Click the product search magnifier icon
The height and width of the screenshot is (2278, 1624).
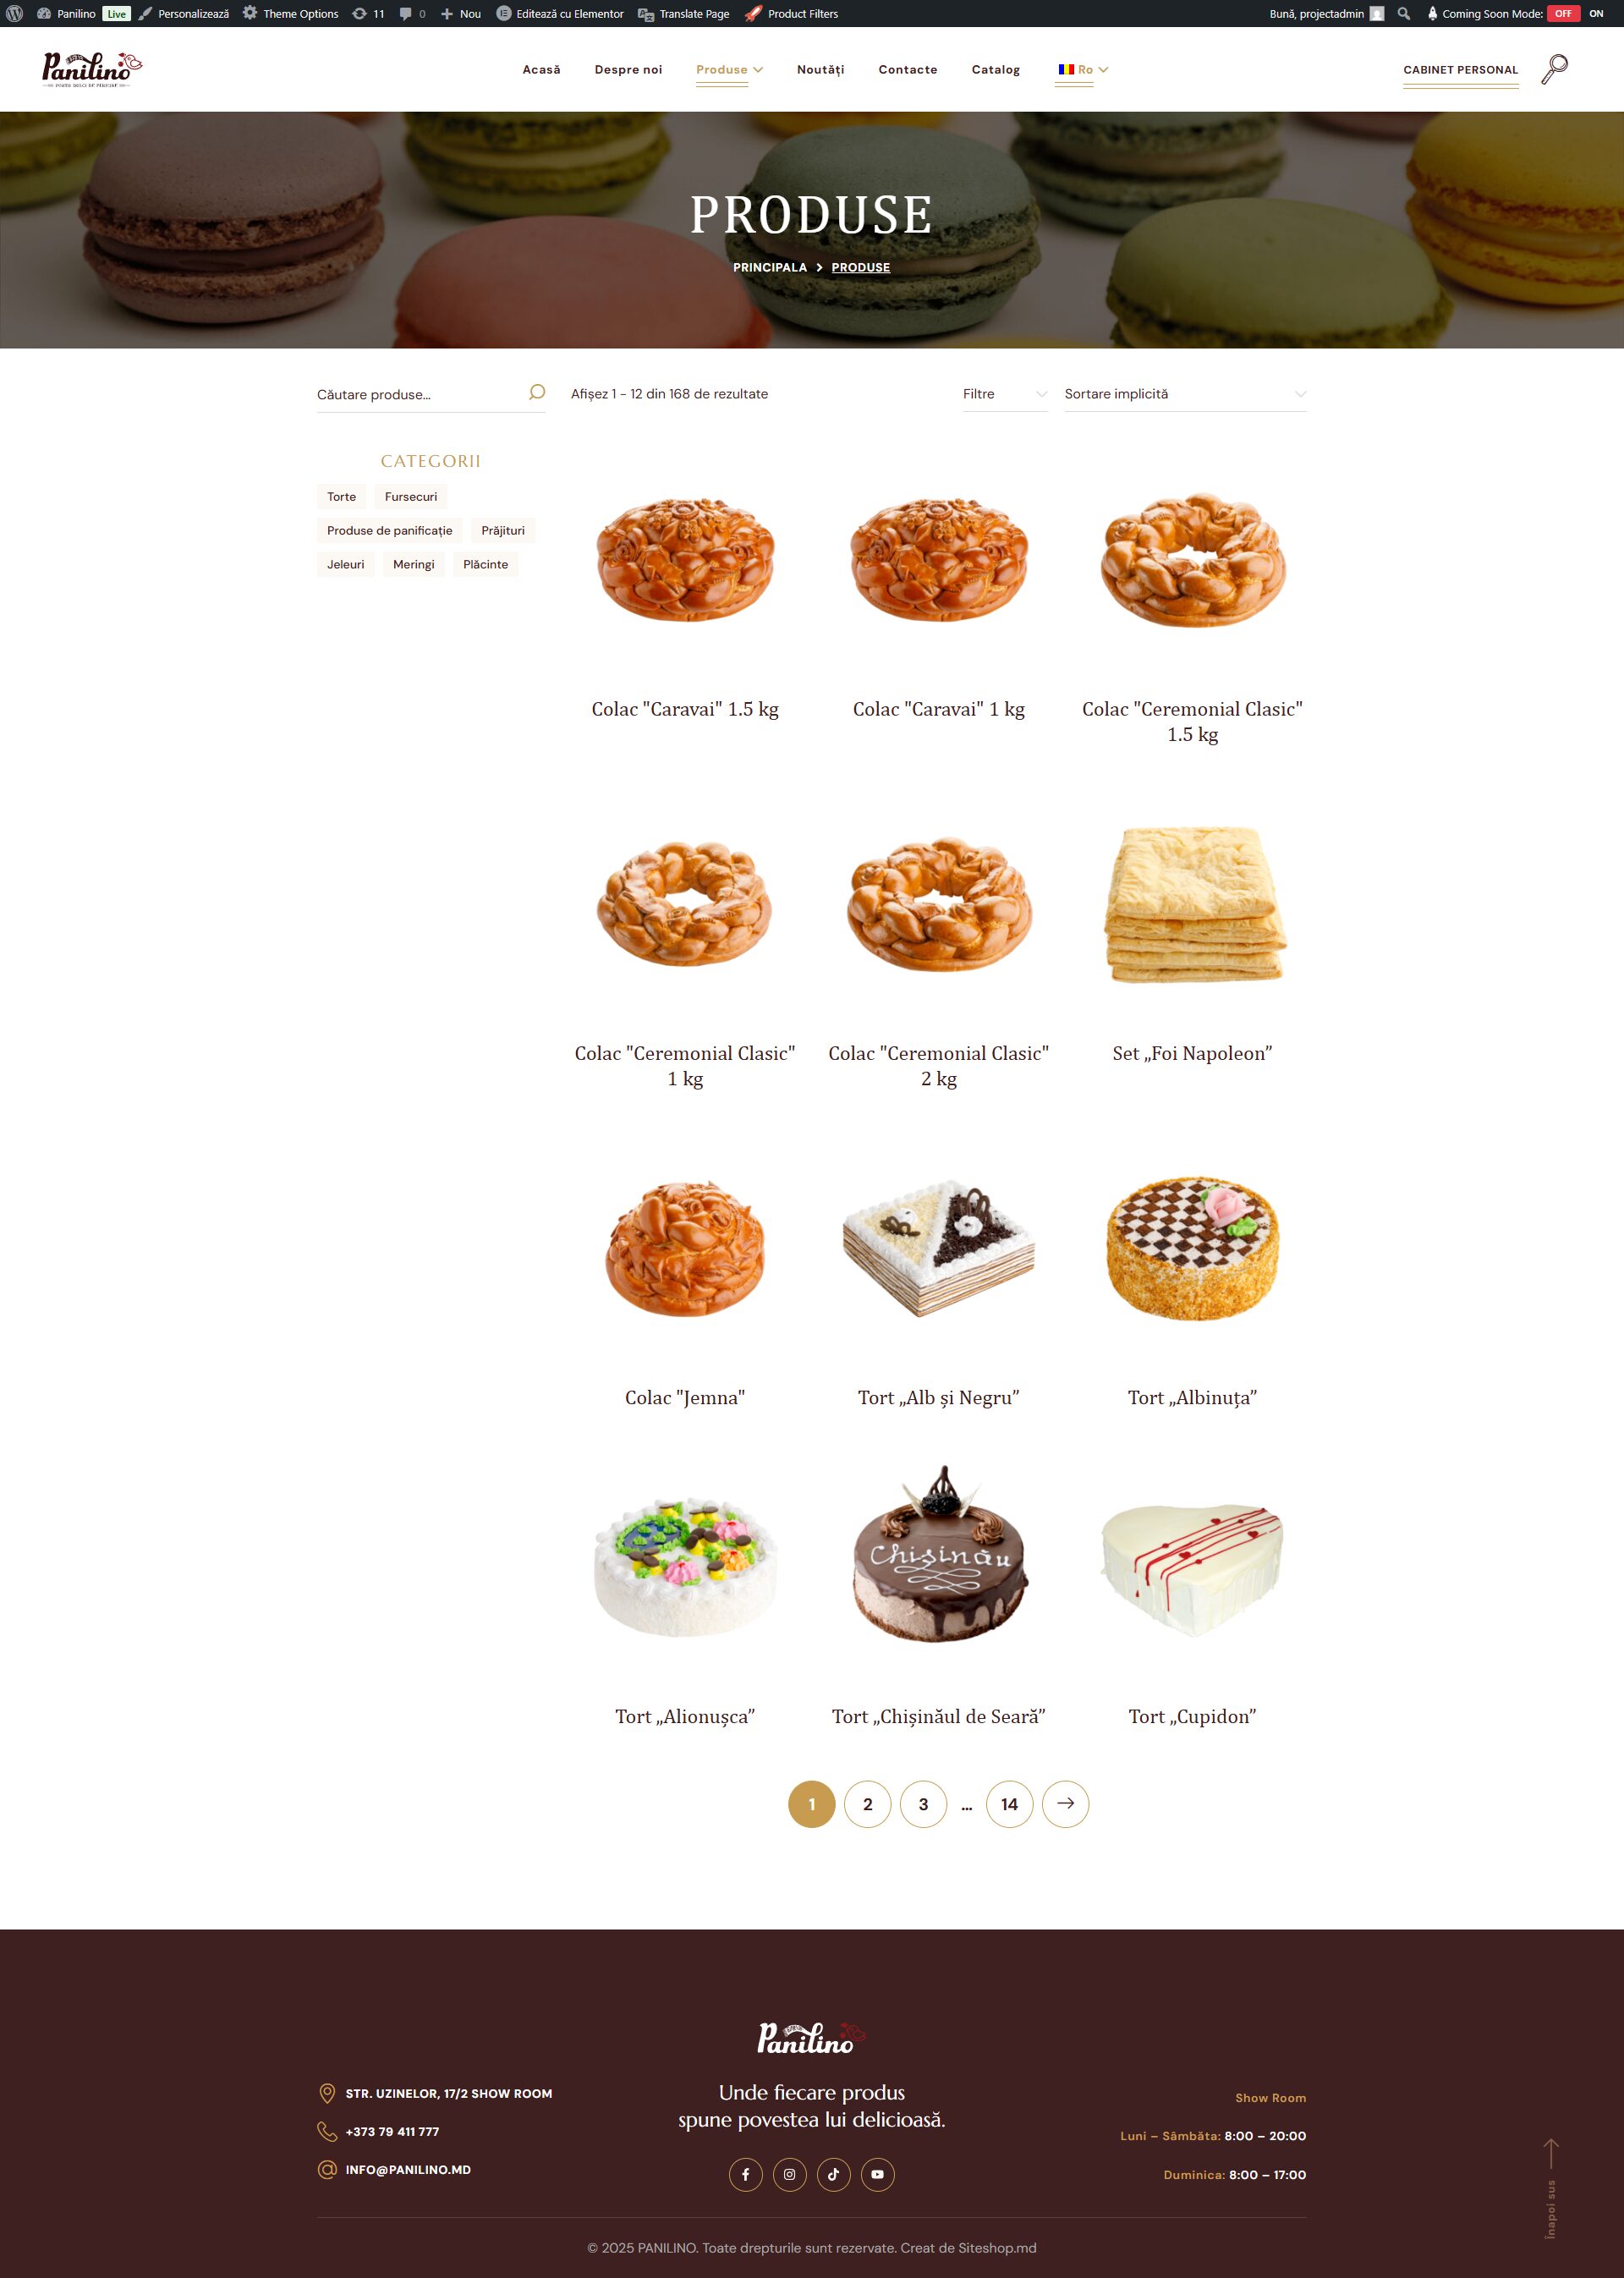(536, 392)
